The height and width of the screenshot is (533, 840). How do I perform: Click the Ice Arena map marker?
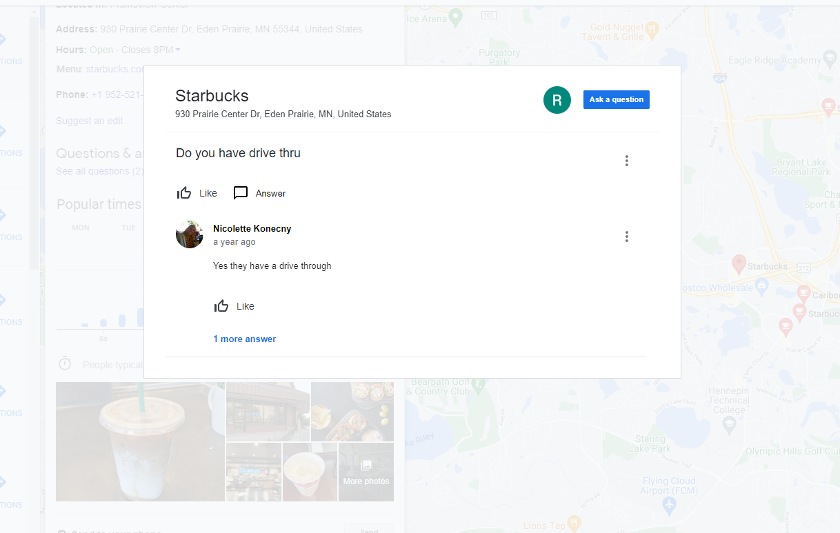pos(455,17)
